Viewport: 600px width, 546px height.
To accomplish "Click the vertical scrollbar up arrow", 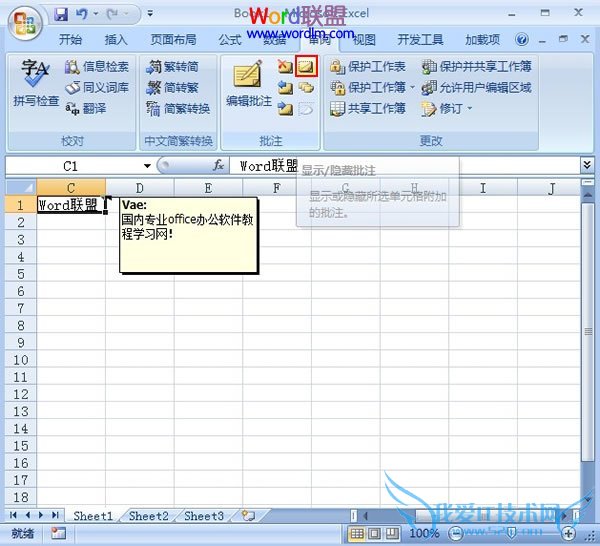I will (588, 195).
